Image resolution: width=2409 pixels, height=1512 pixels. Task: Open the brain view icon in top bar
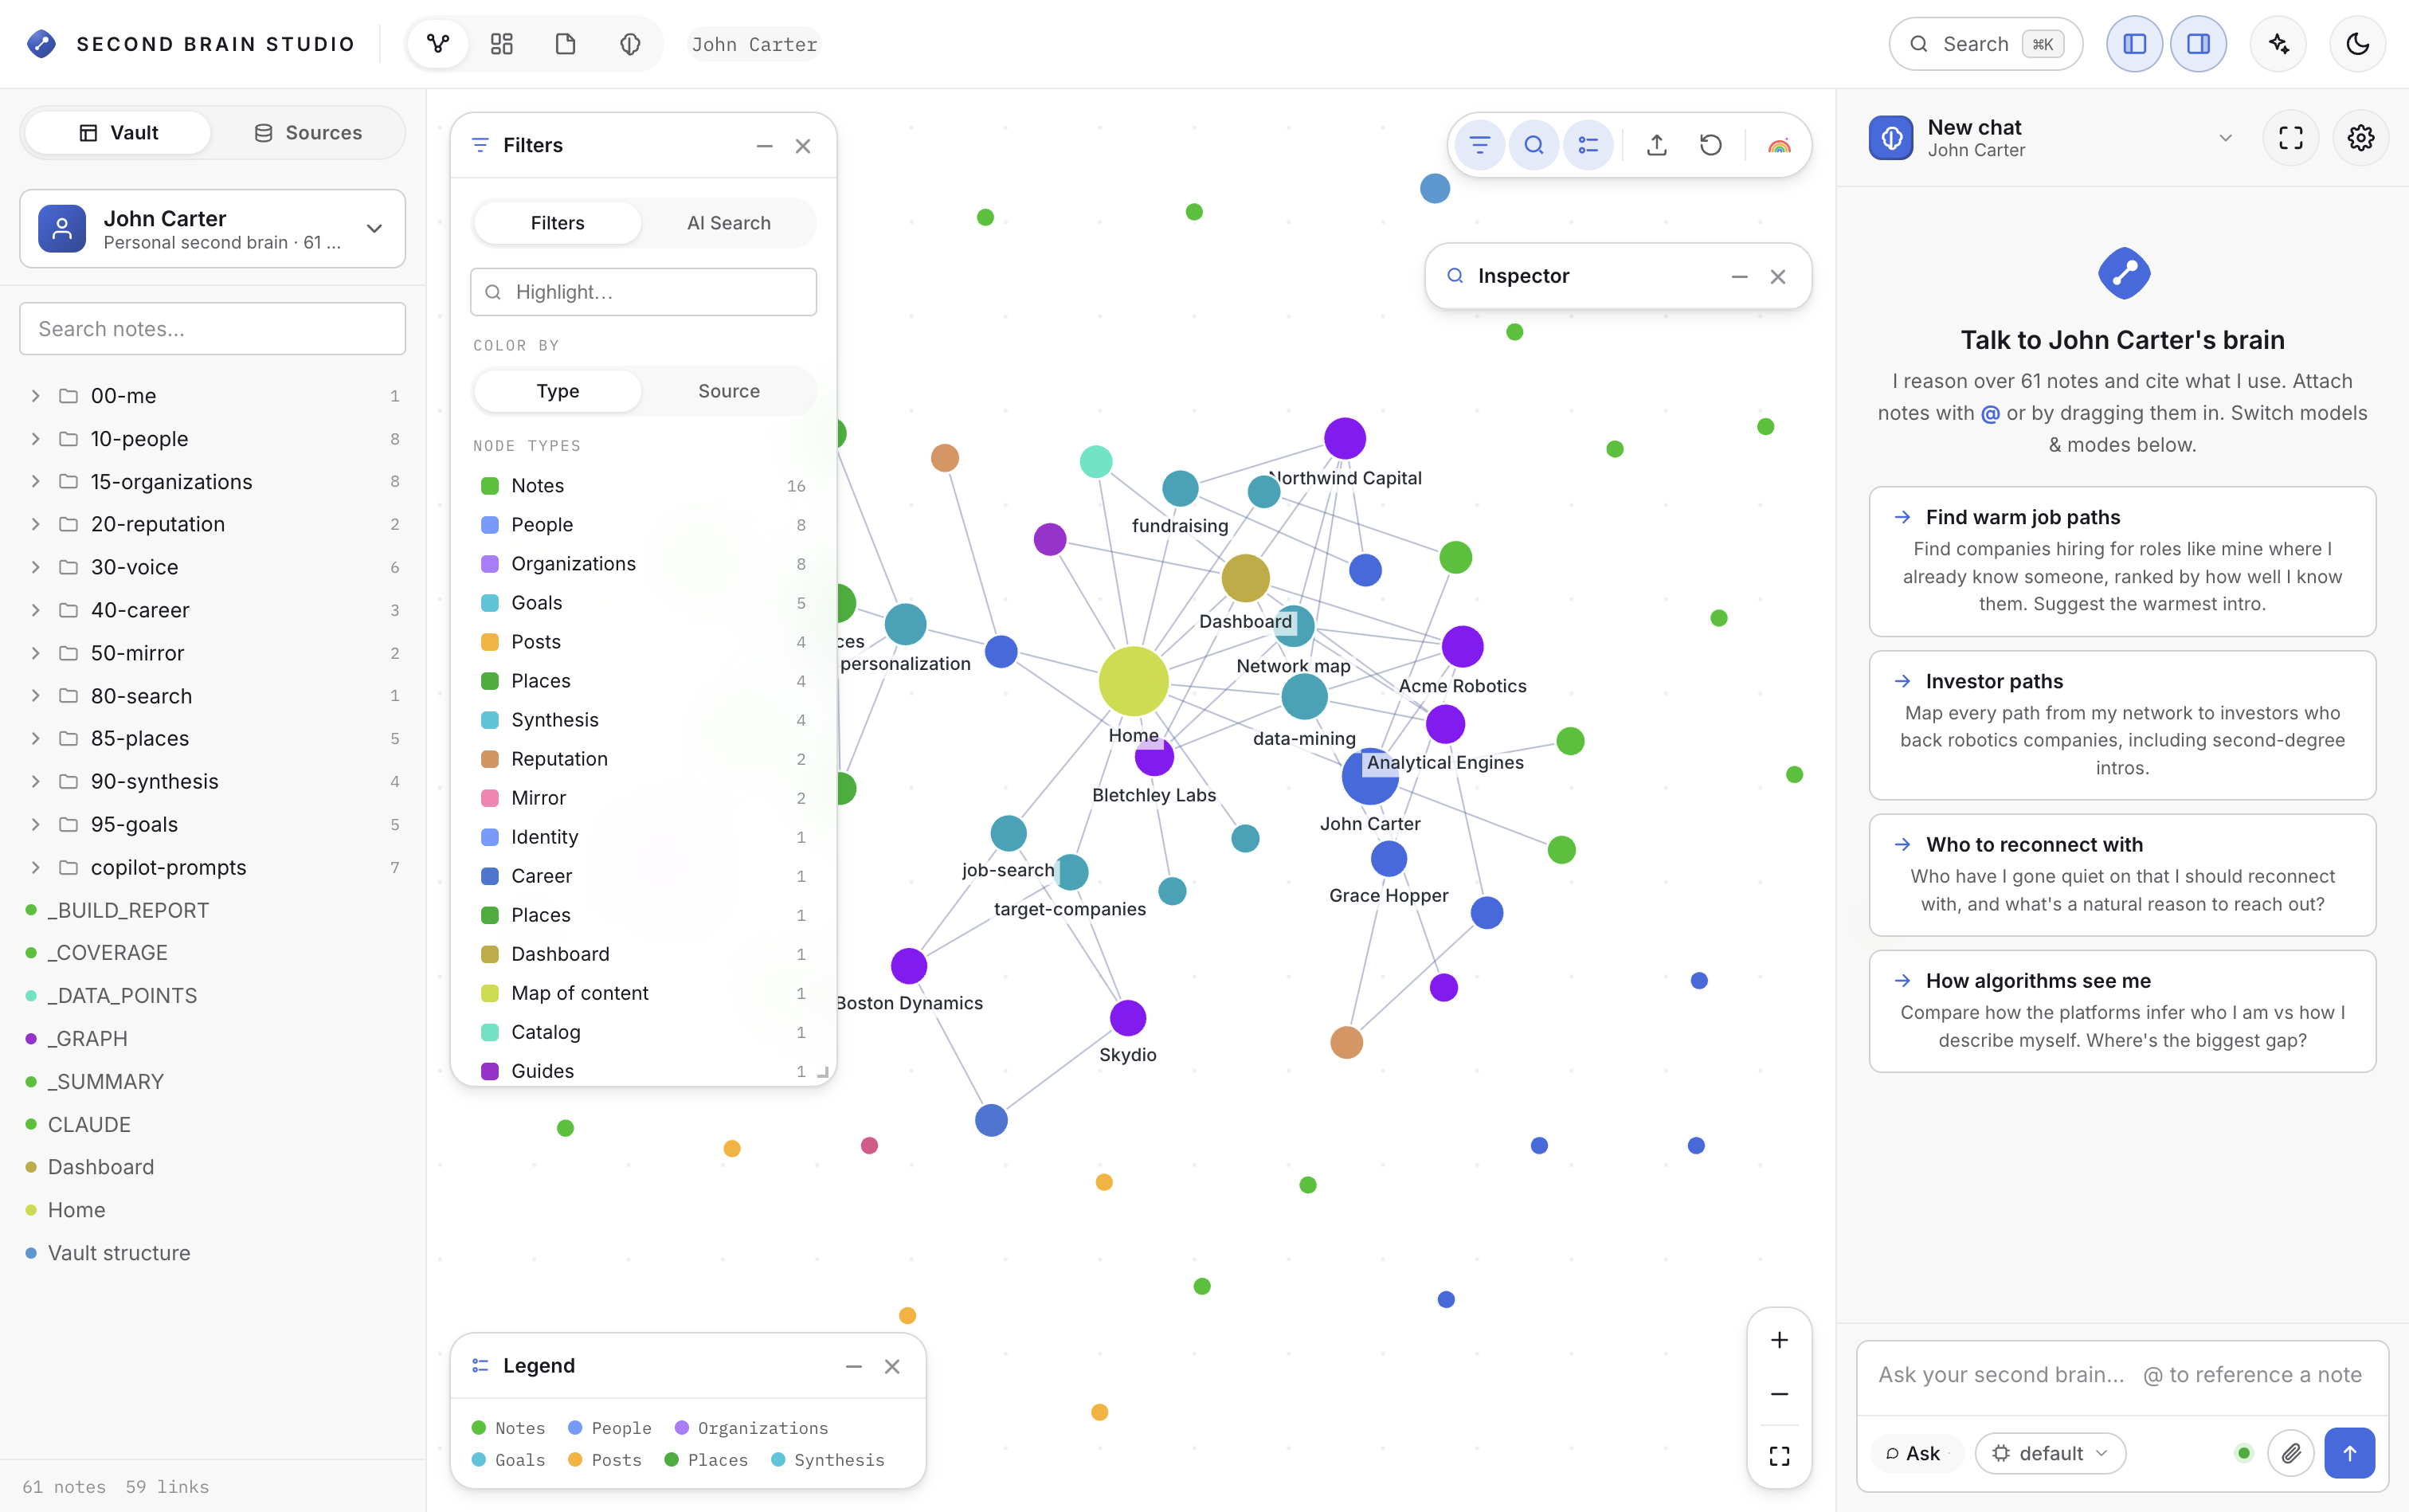tap(630, 44)
